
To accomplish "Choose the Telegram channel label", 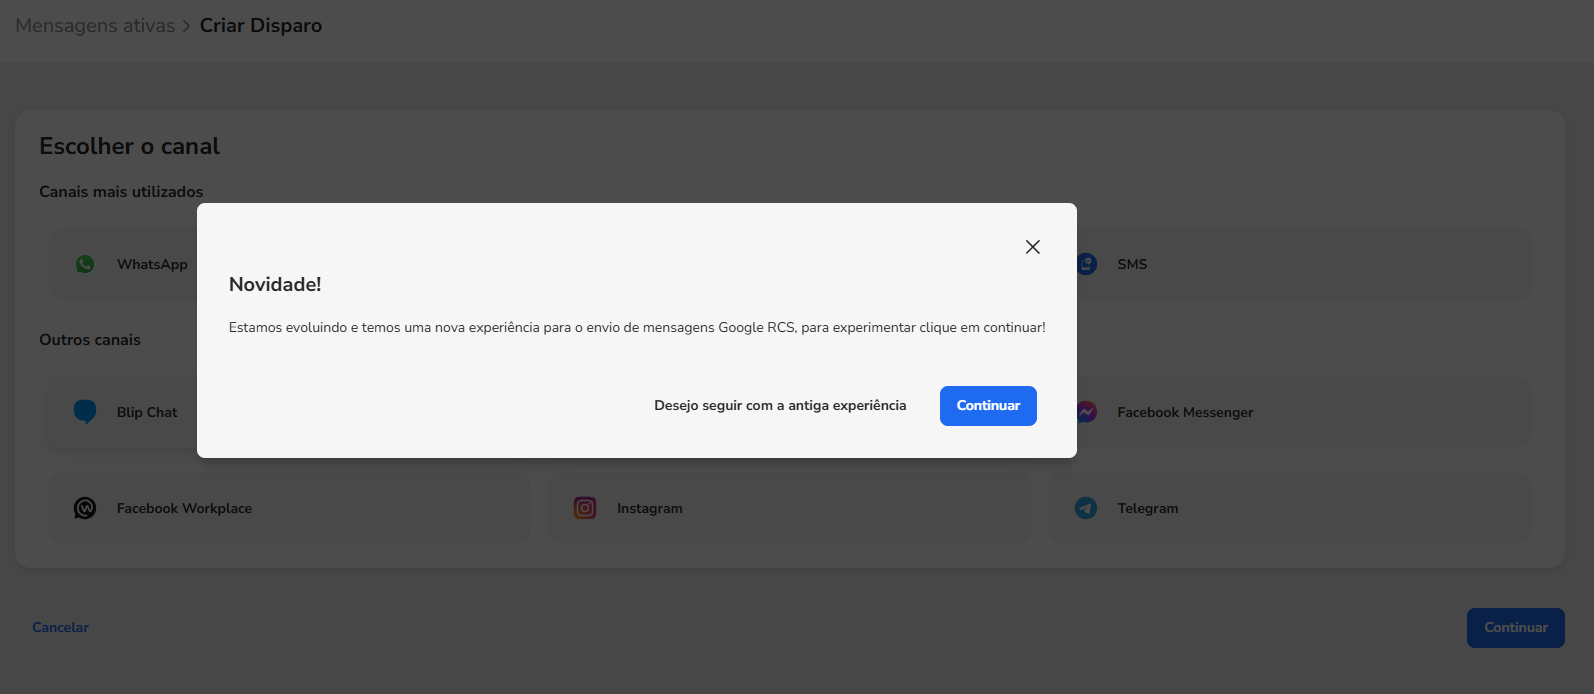I will point(1148,508).
